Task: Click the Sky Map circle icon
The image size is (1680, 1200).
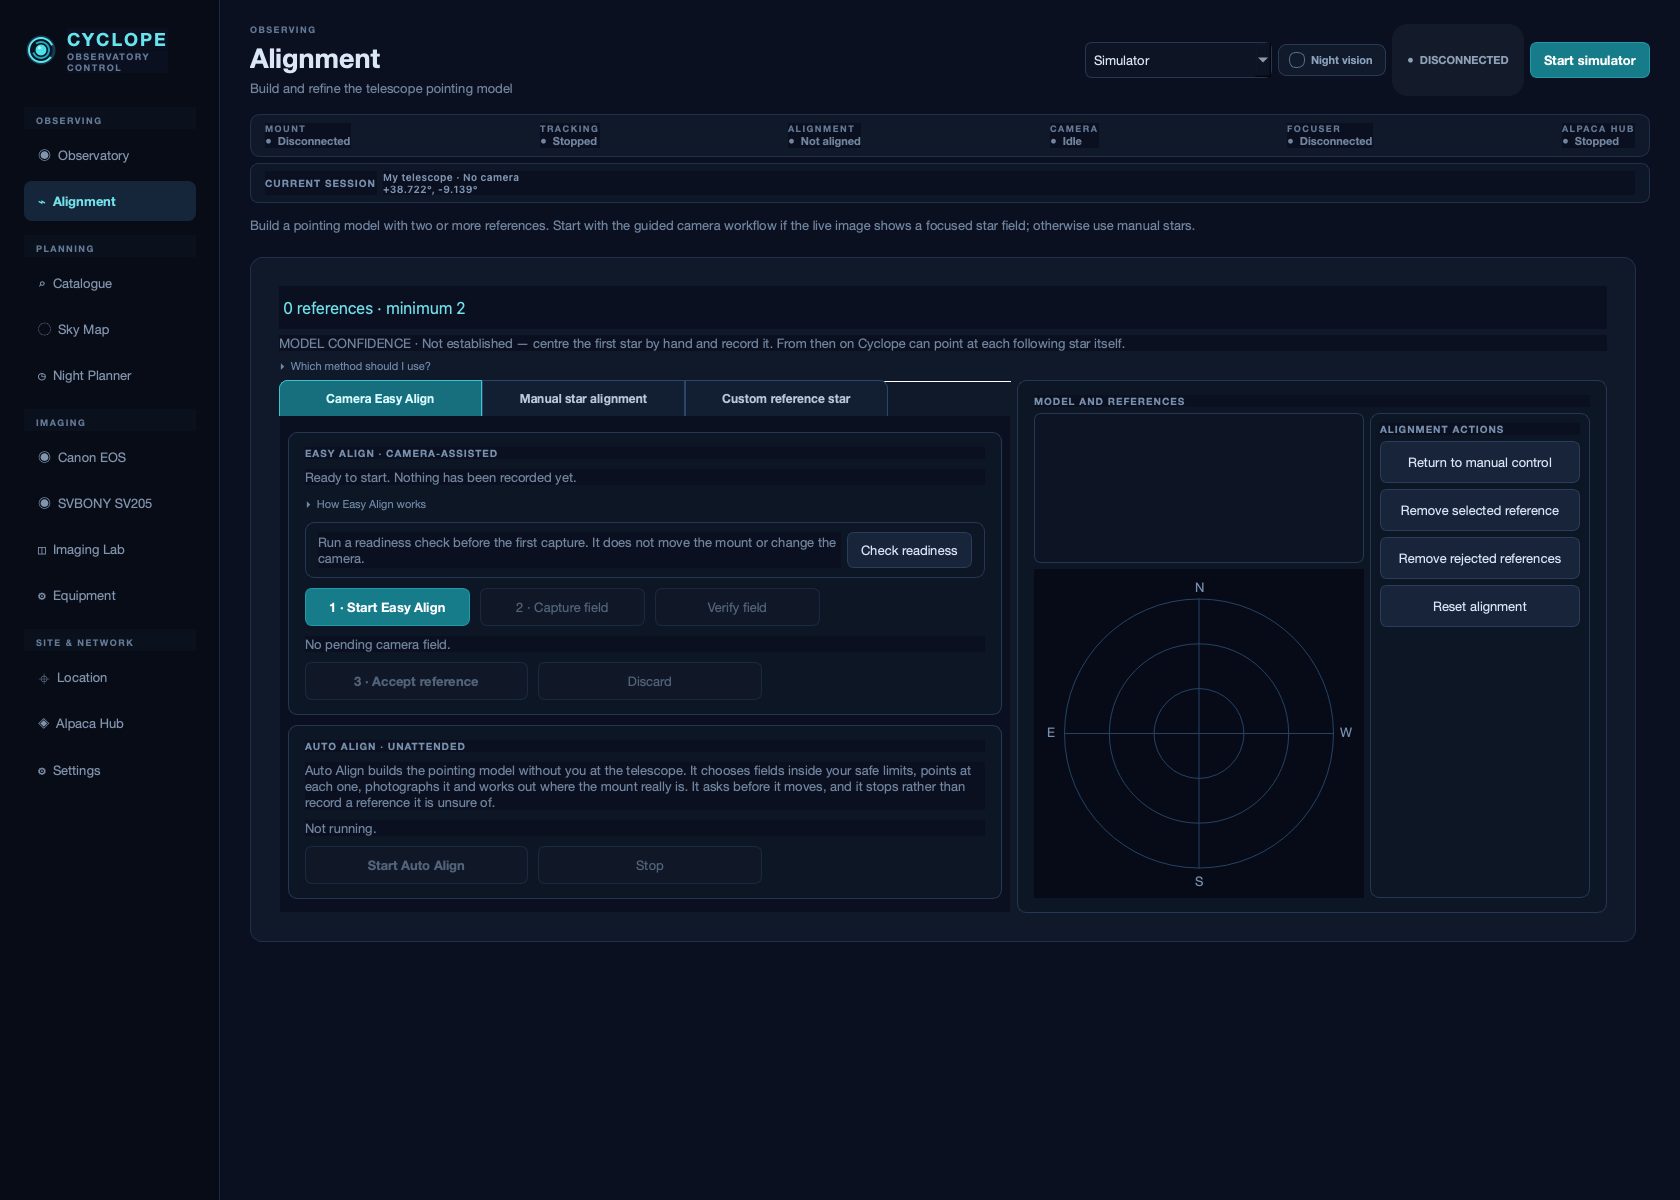Action: tap(44, 329)
